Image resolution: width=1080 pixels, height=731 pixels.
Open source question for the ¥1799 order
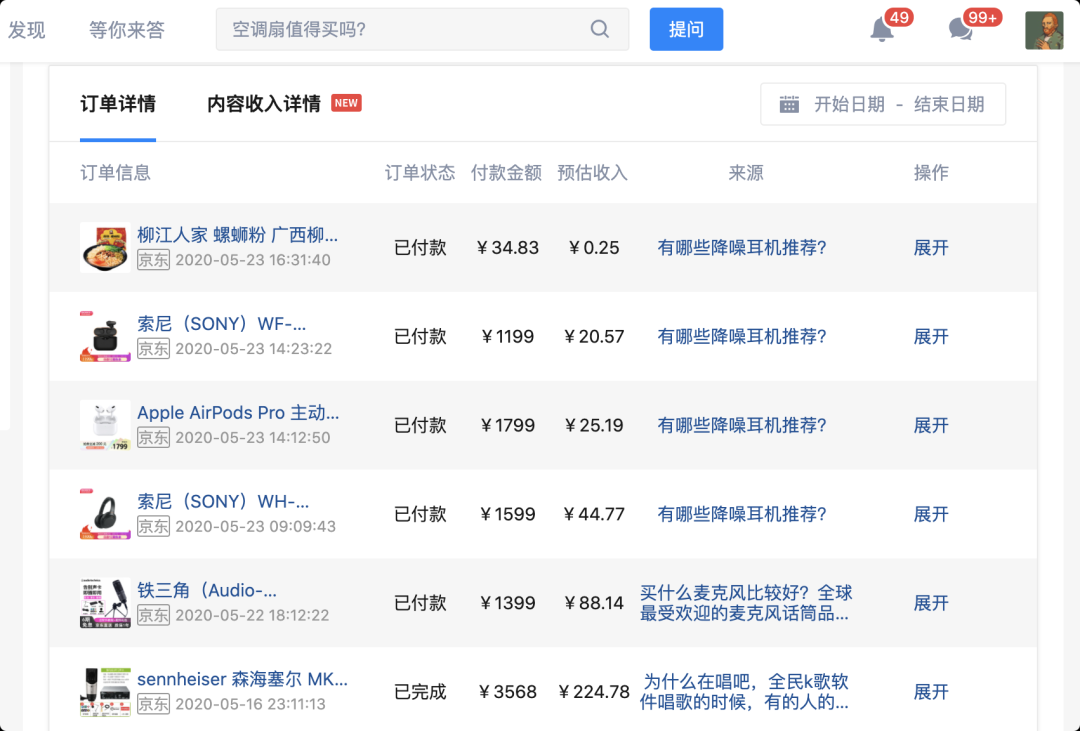coord(742,426)
